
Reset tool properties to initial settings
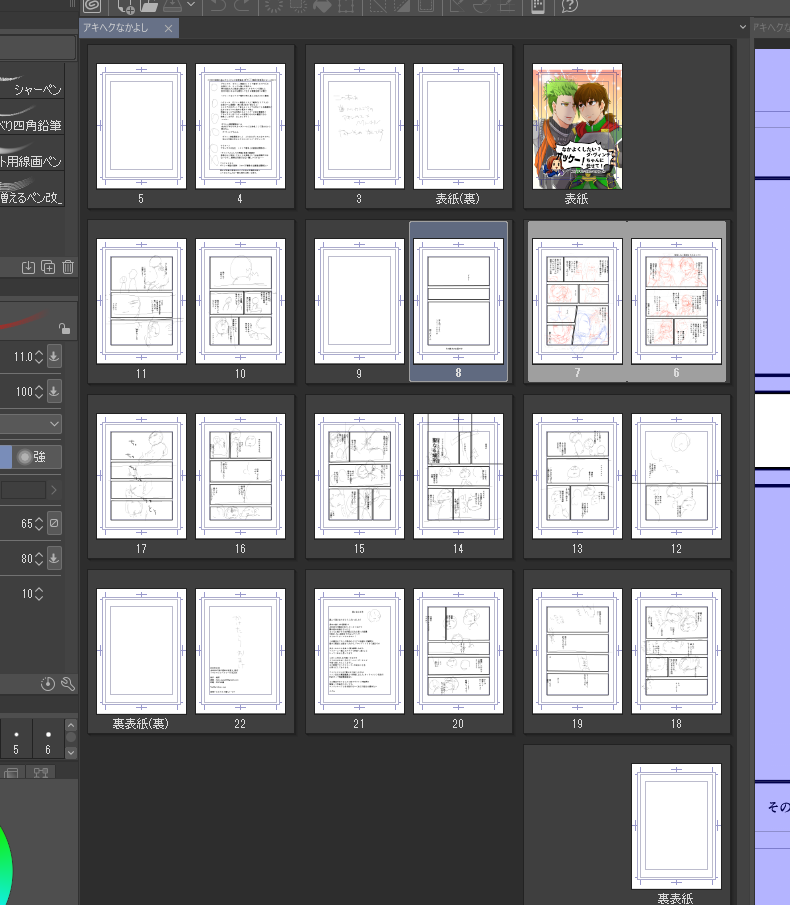click(48, 684)
